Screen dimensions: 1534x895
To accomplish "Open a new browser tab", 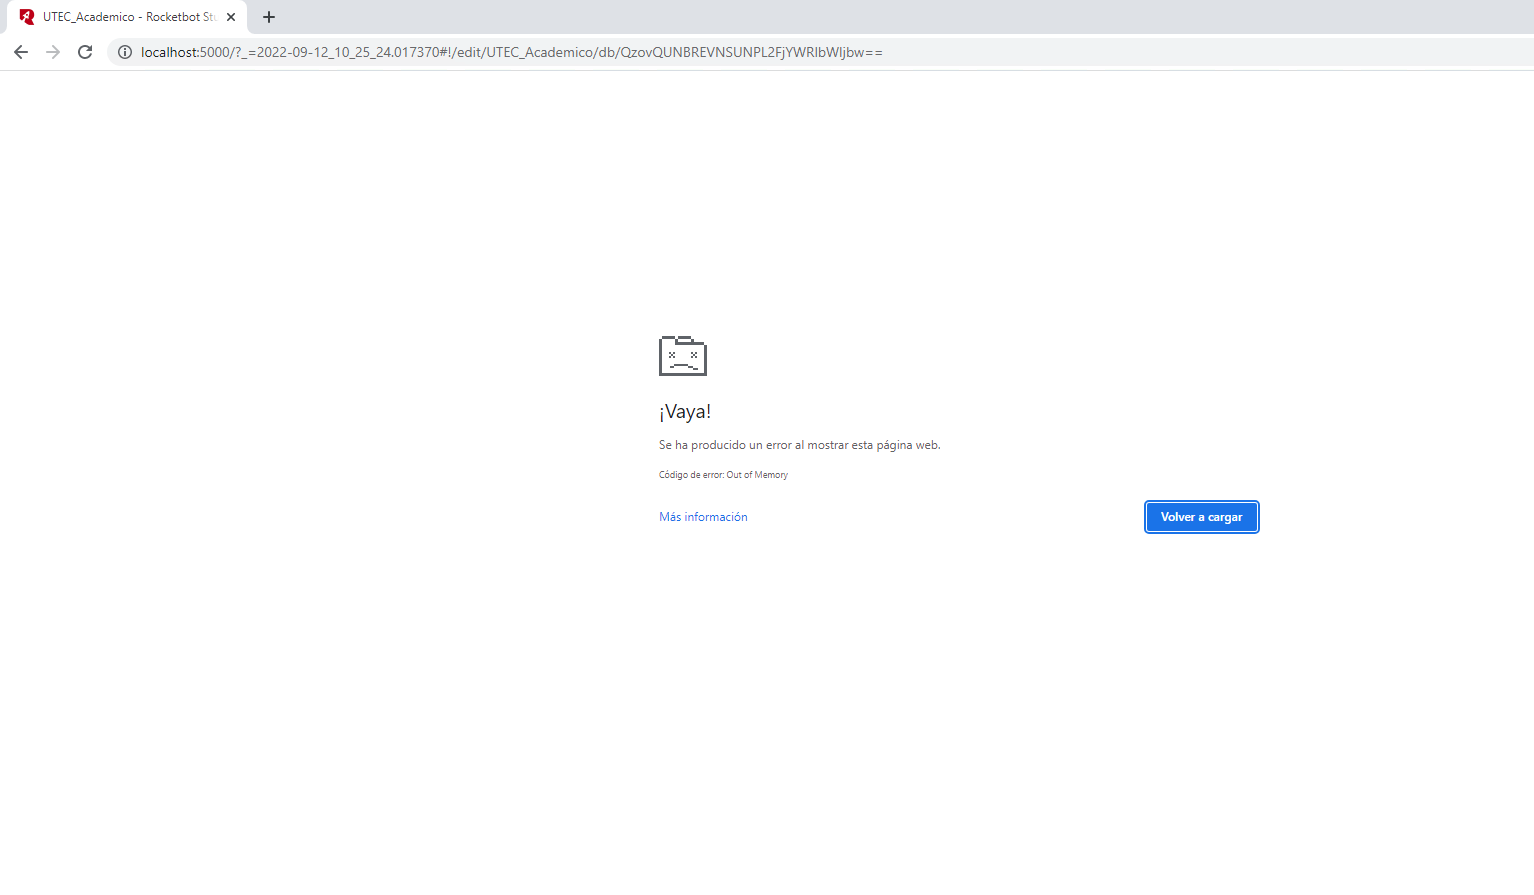I will click(x=269, y=17).
